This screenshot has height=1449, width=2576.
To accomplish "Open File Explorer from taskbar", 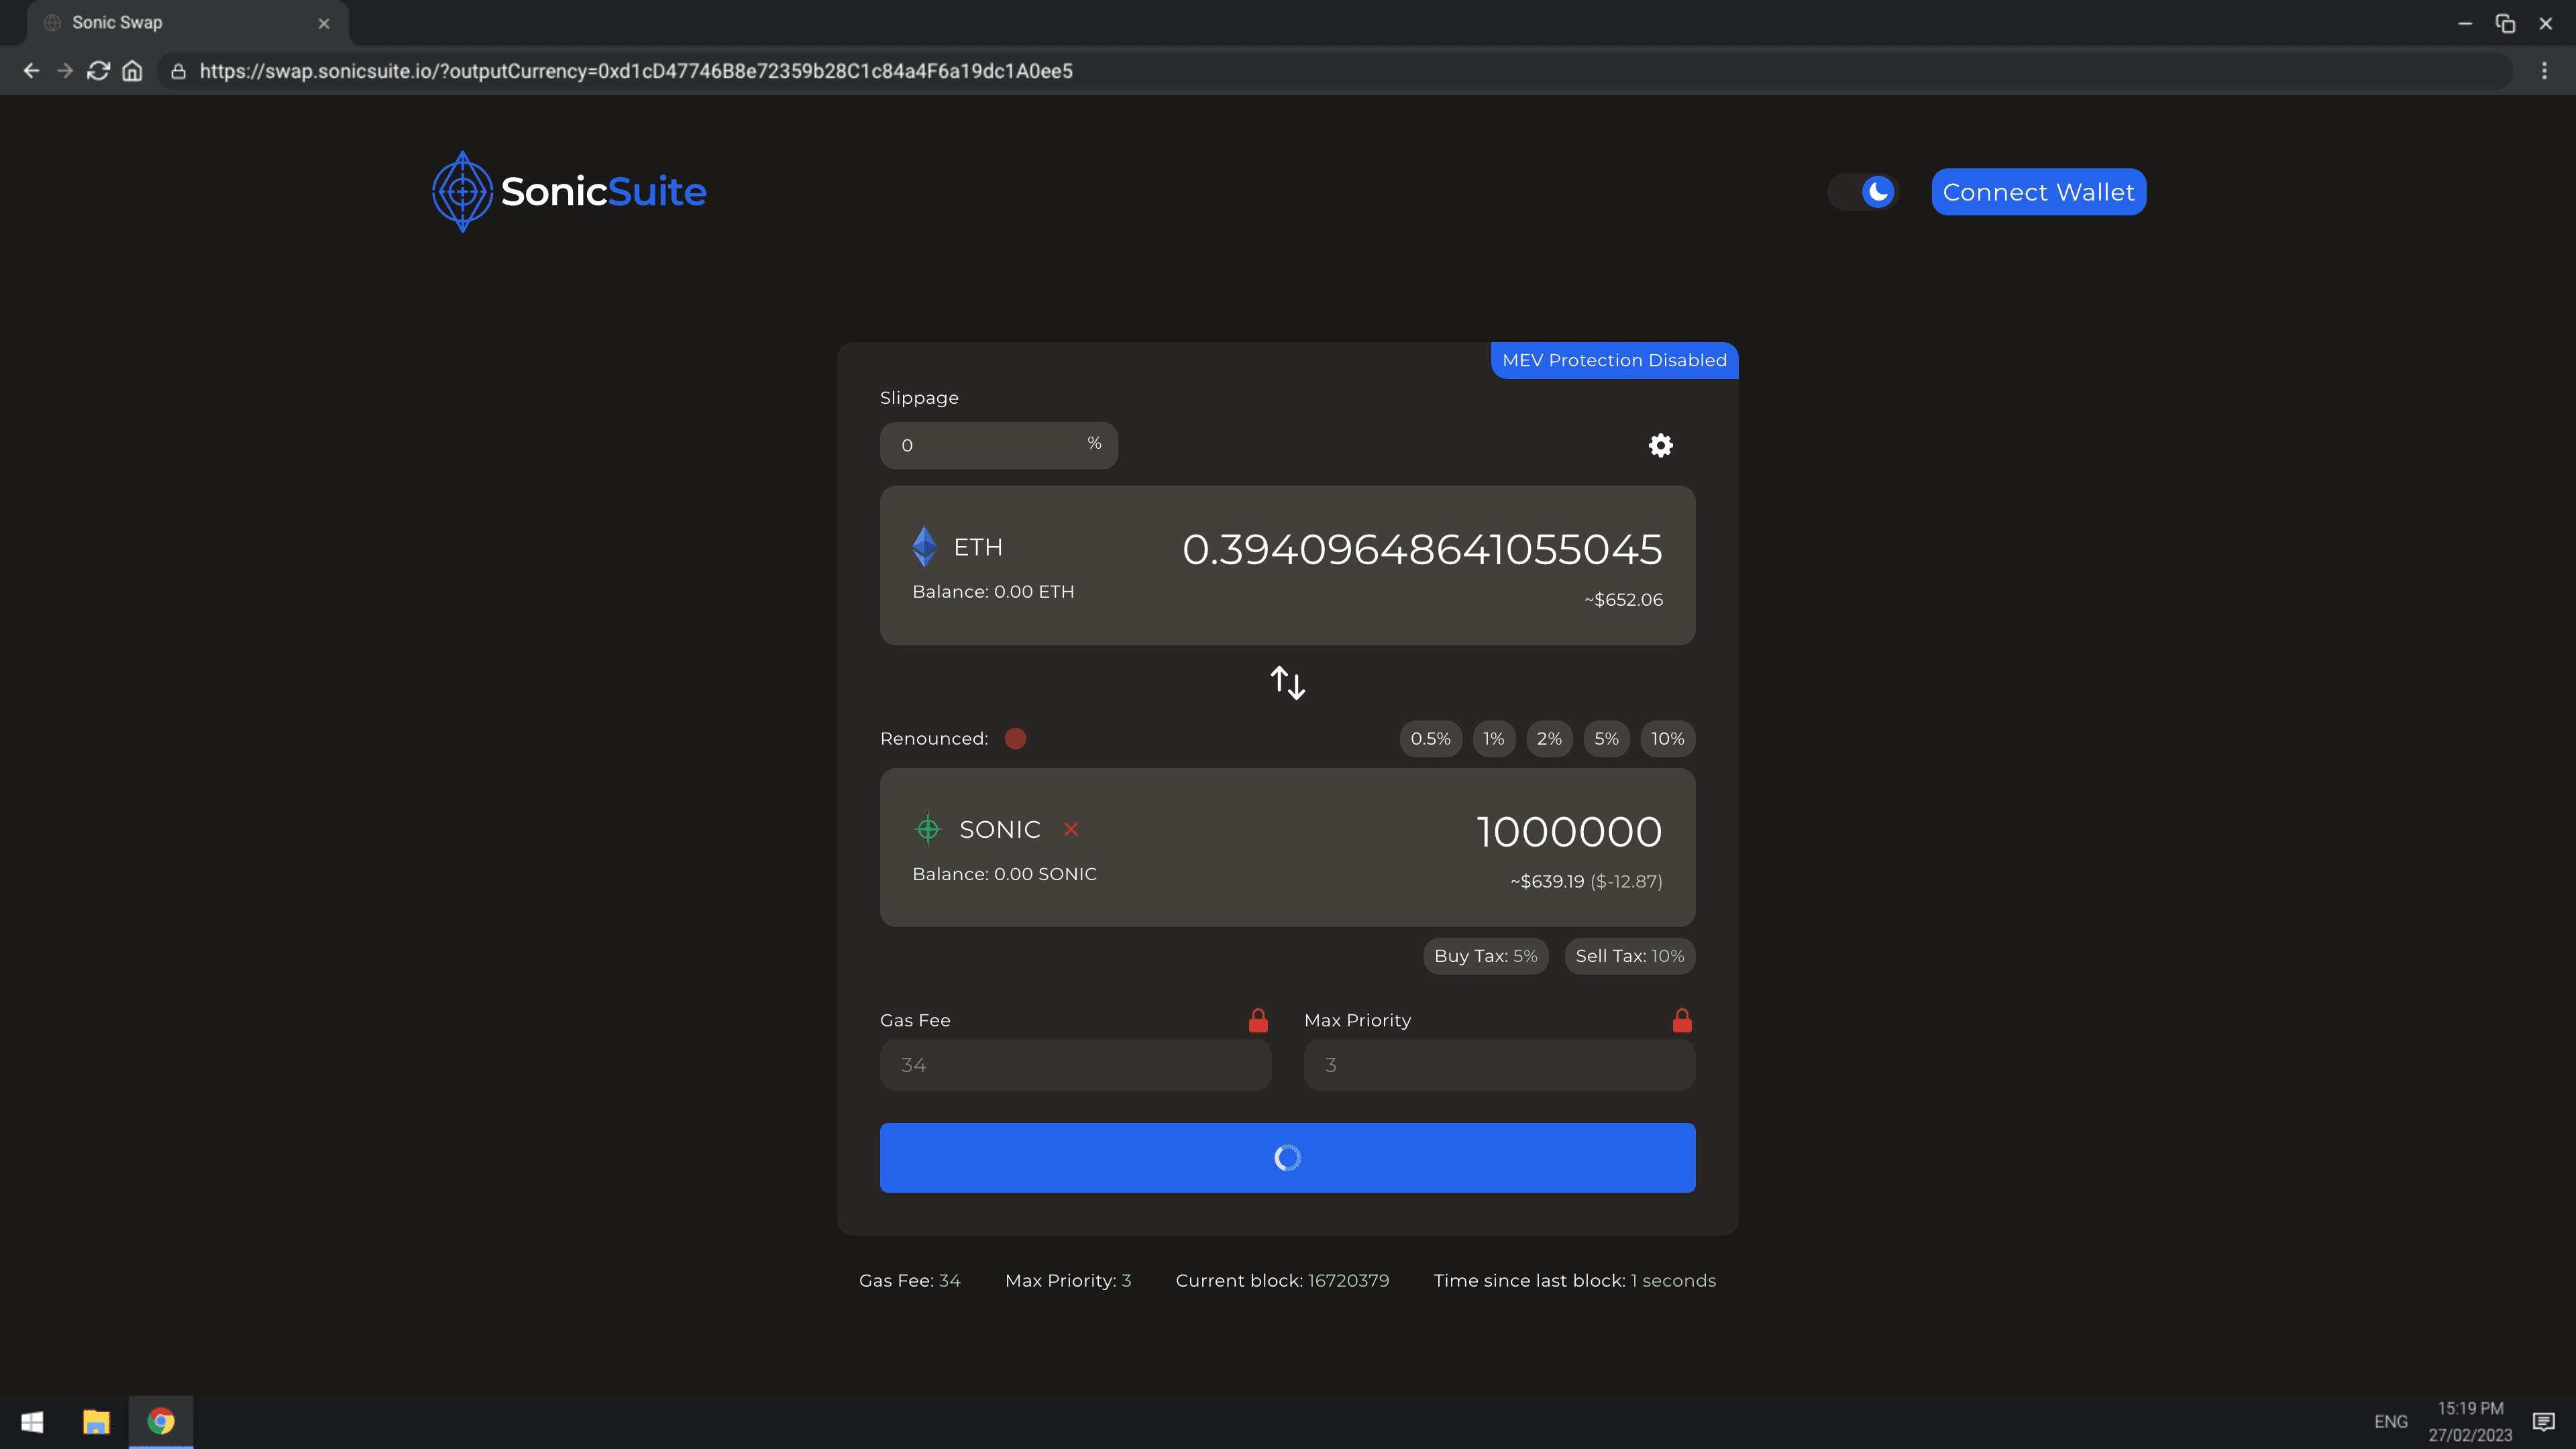I will [x=96, y=1421].
